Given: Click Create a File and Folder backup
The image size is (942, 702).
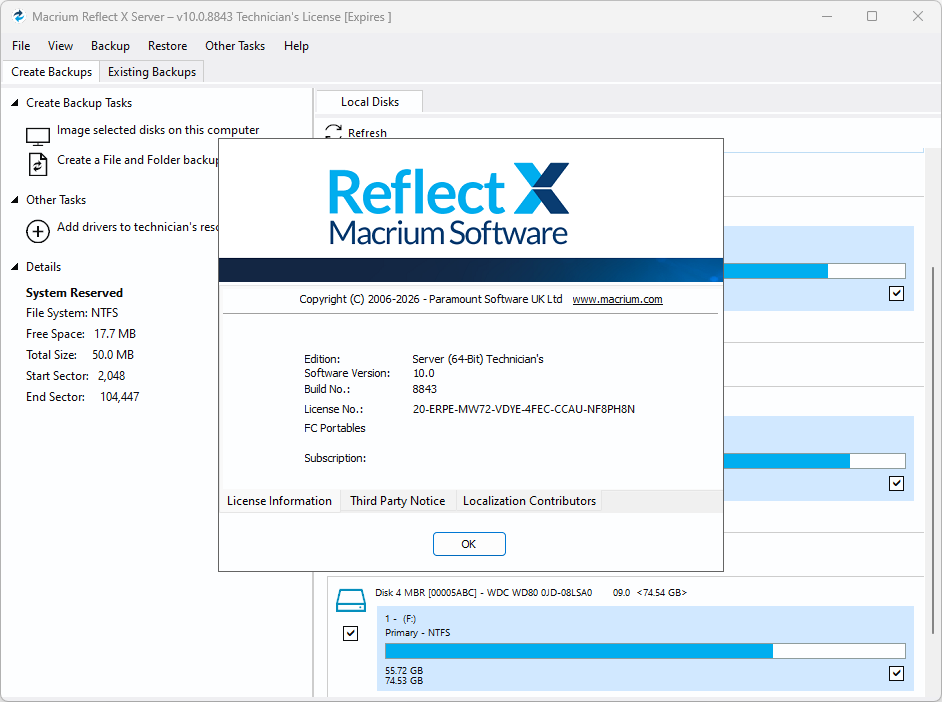Looking at the screenshot, I should (x=138, y=160).
